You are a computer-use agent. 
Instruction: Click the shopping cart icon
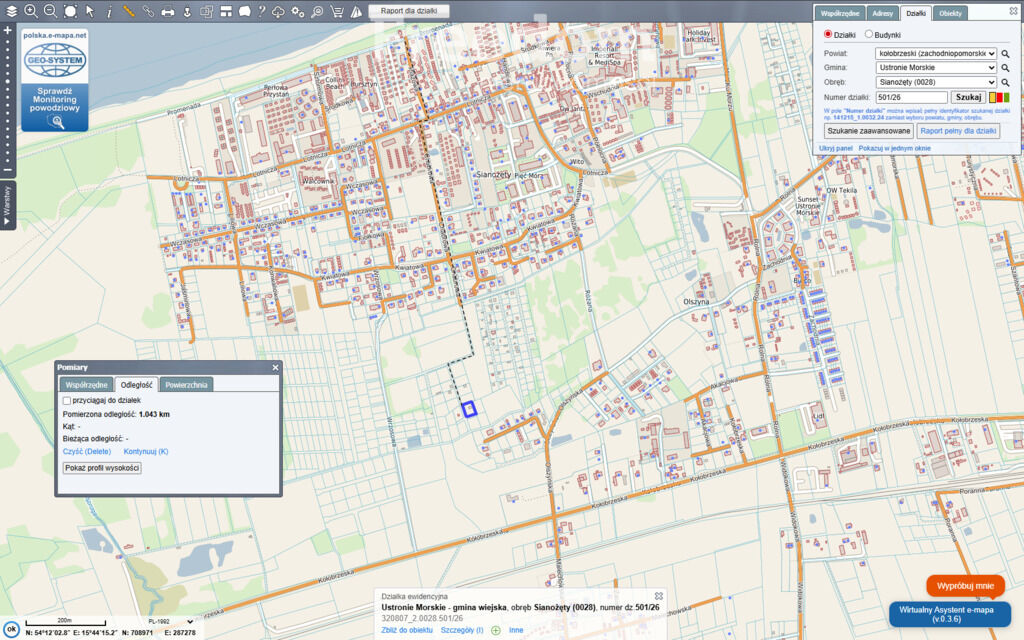pyautogui.click(x=337, y=11)
